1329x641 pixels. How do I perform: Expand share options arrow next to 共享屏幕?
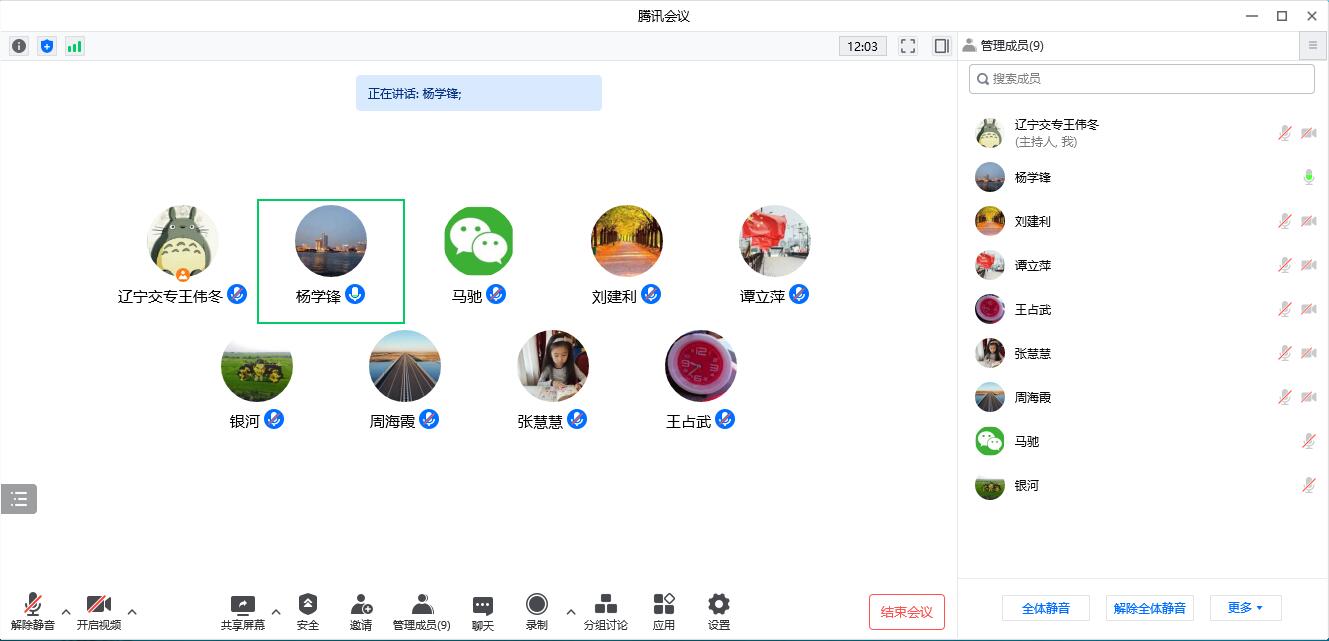tap(276, 612)
